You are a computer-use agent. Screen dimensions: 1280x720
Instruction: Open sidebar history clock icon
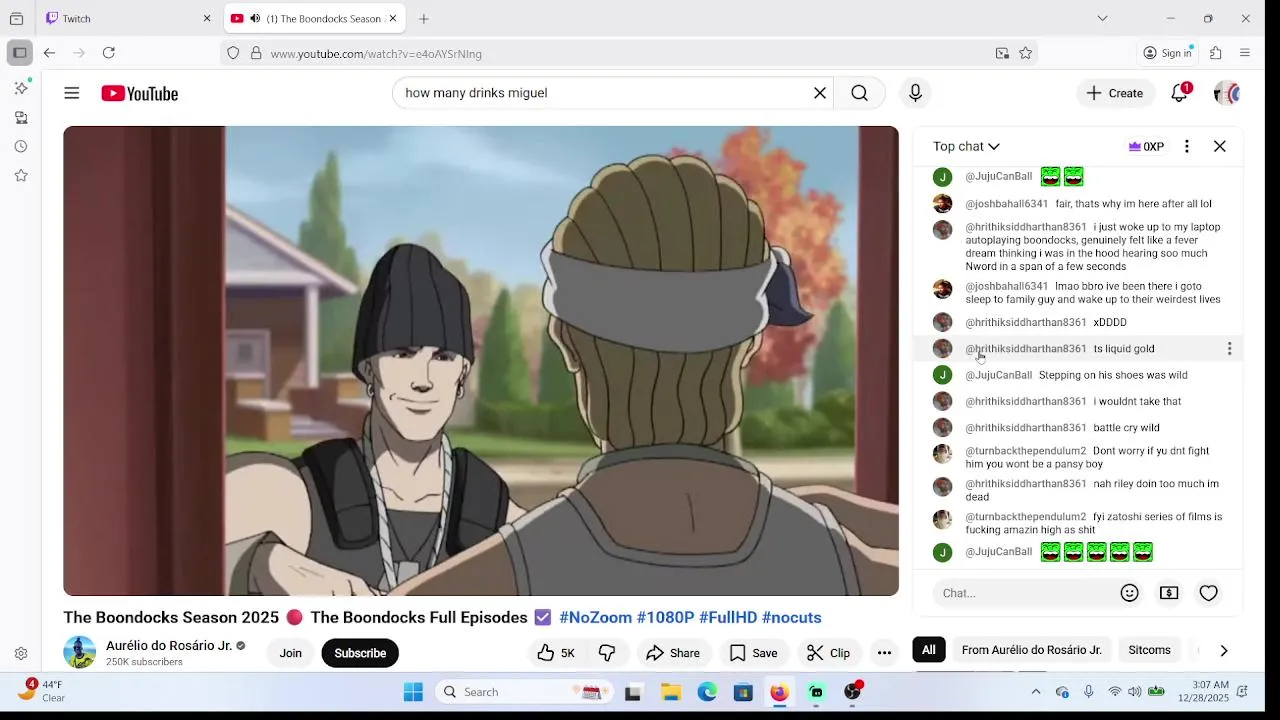(21, 146)
